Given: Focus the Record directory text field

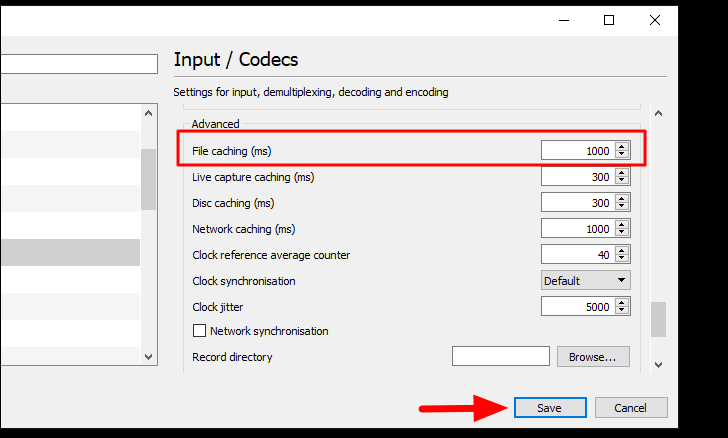Looking at the screenshot, I should click(500, 356).
